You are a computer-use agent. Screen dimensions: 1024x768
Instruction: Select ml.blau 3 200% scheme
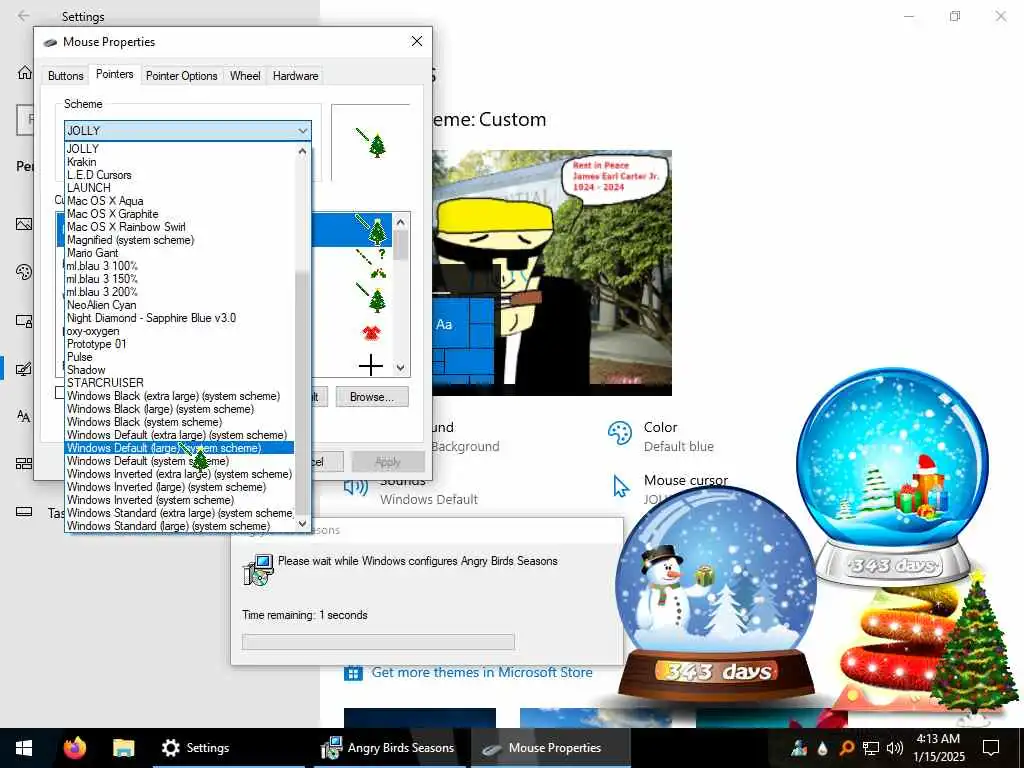click(x=180, y=292)
